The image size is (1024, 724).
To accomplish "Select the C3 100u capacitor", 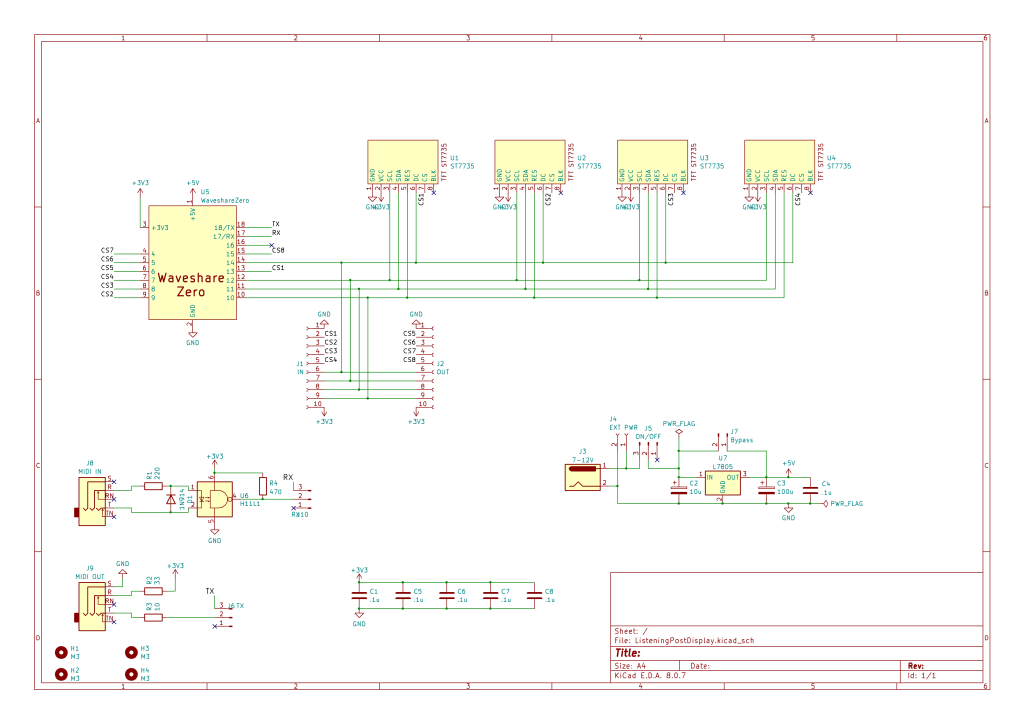I will 766,488.
